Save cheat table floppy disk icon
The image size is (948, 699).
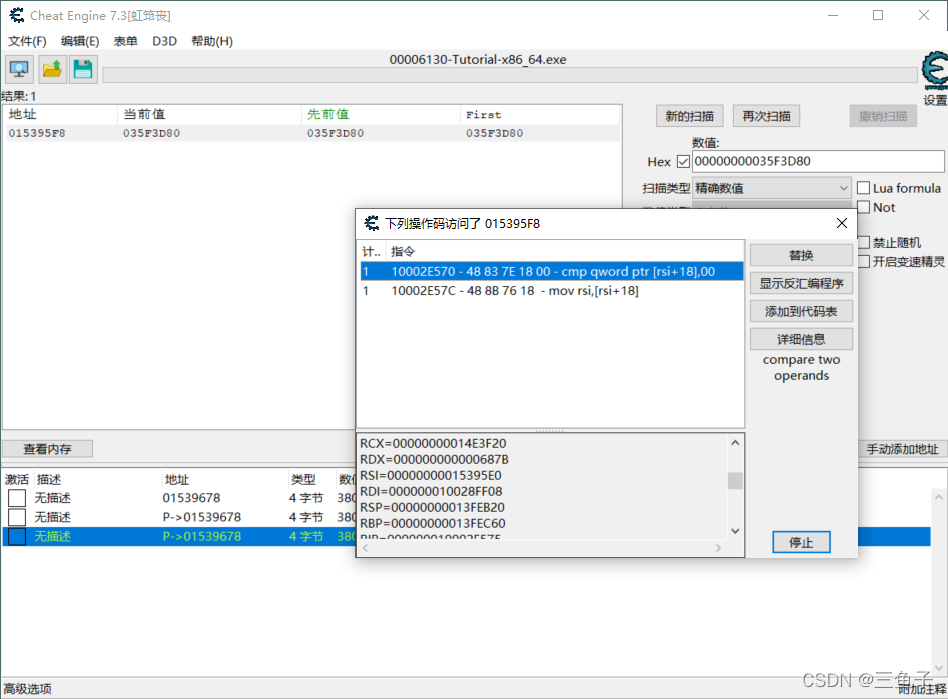click(83, 69)
